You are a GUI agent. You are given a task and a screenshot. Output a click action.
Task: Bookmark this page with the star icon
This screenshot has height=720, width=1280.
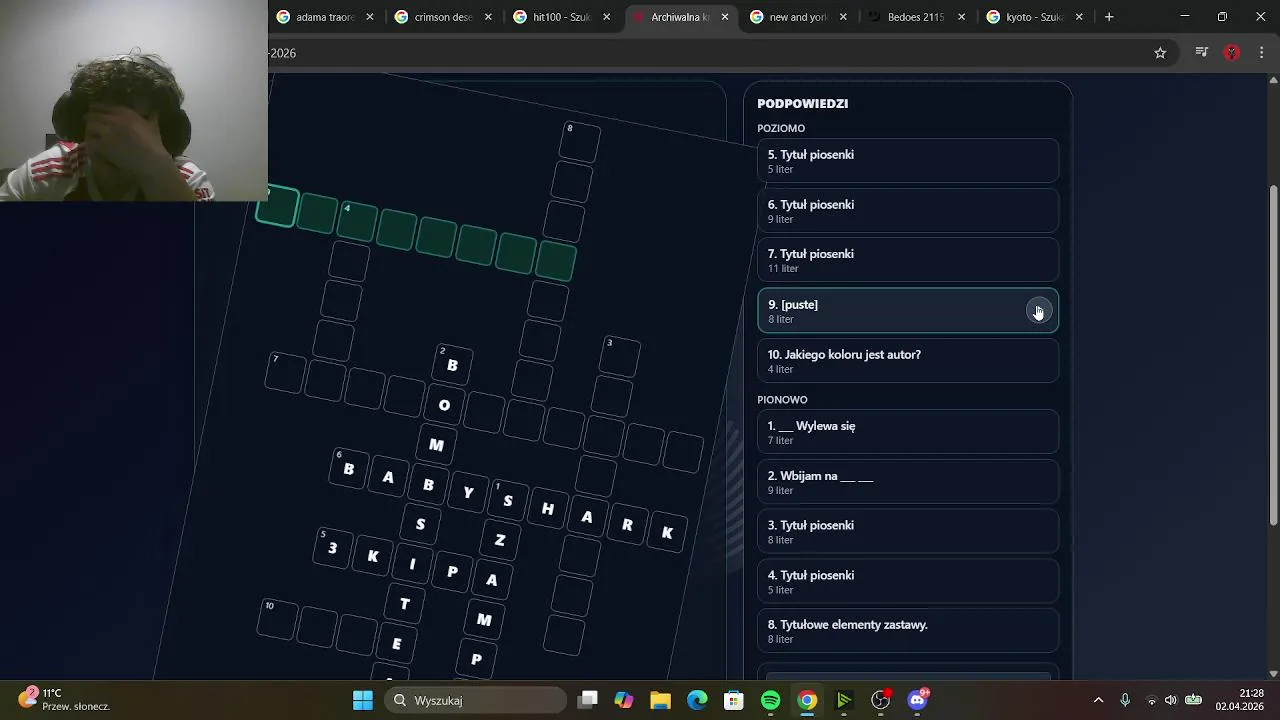click(1160, 53)
